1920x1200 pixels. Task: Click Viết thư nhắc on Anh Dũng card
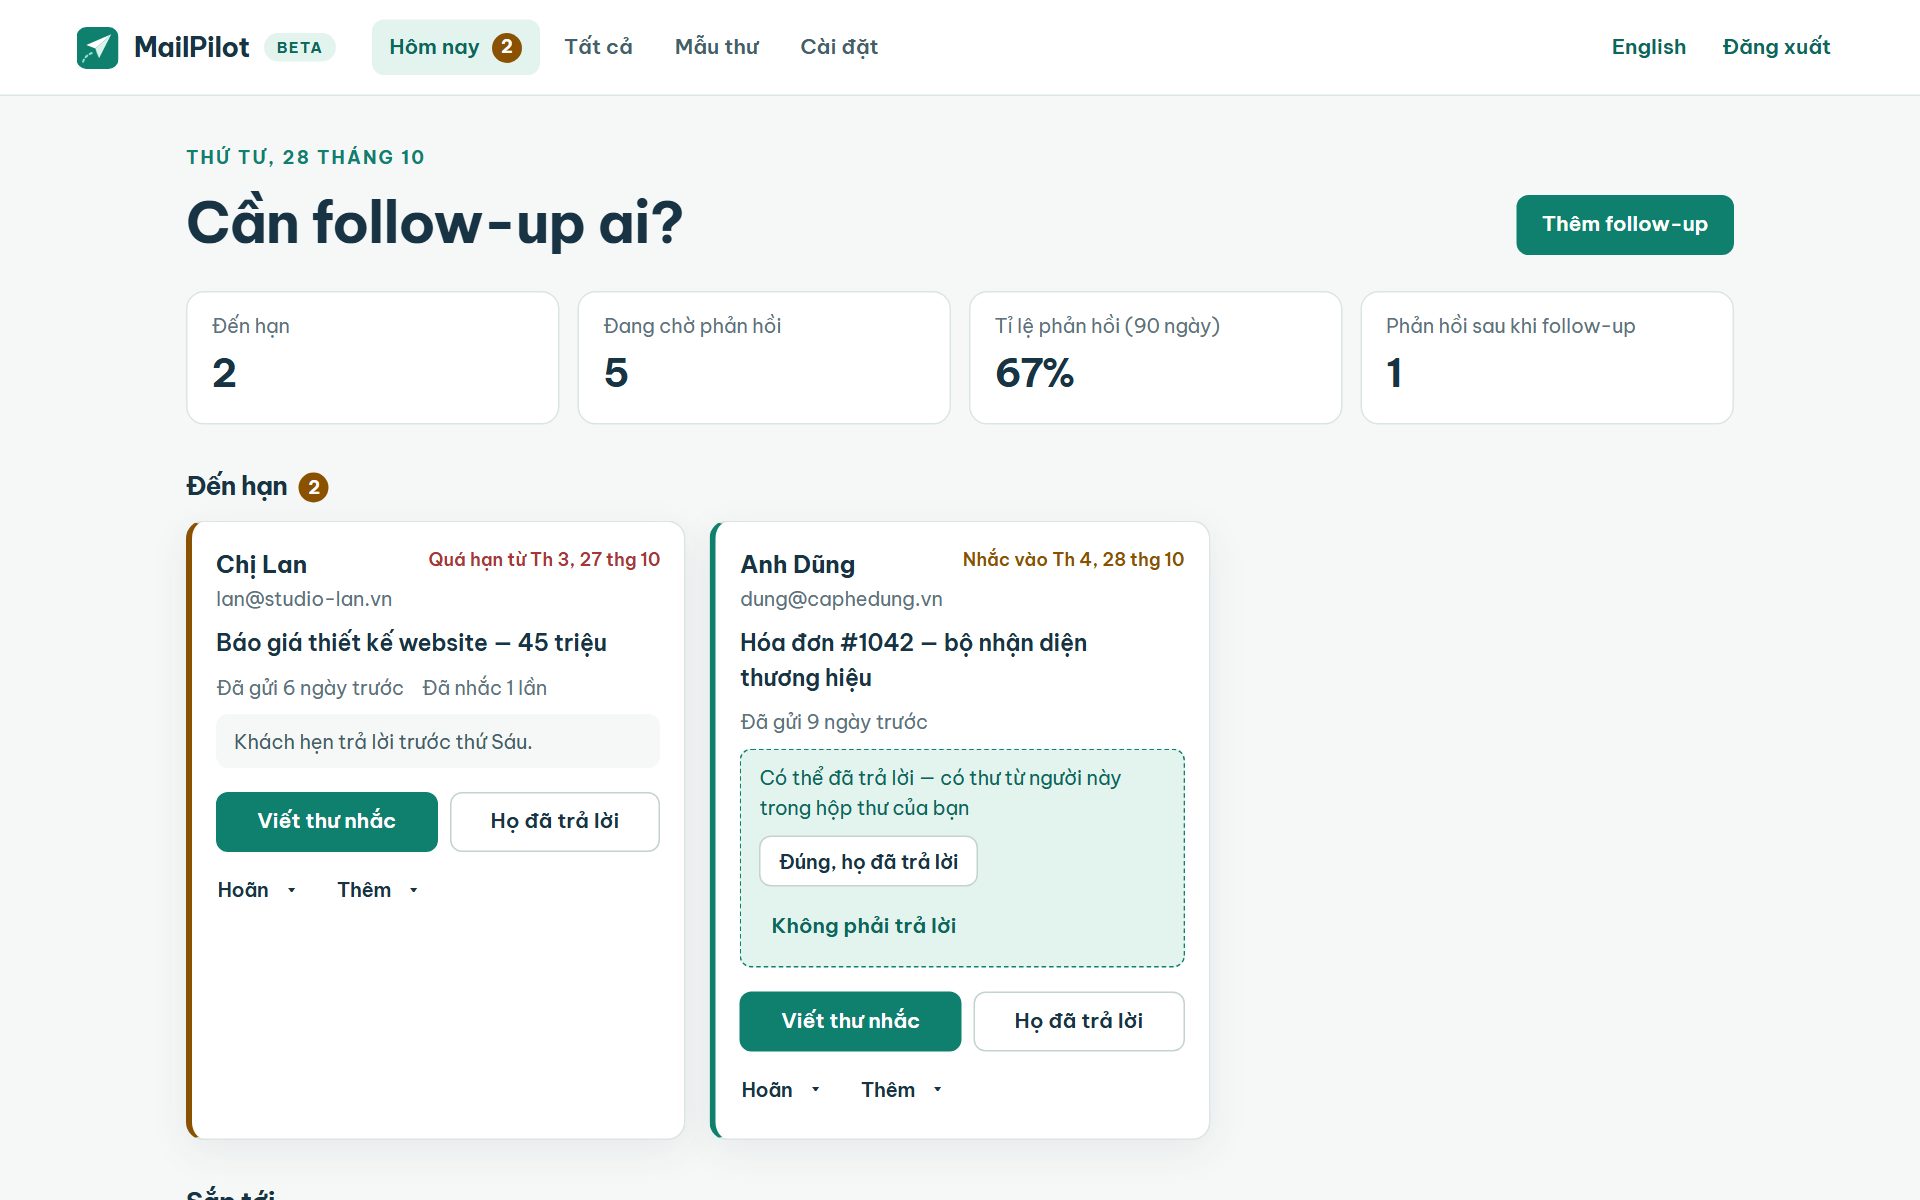[850, 1021]
